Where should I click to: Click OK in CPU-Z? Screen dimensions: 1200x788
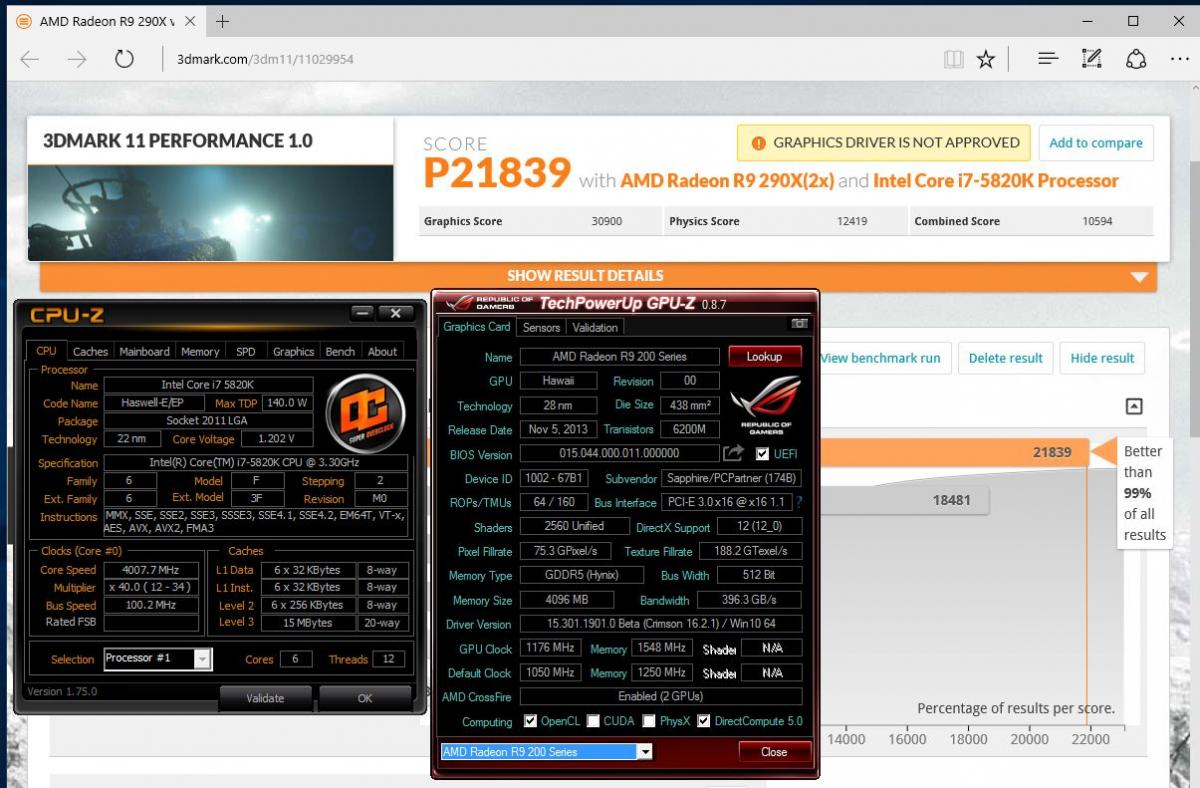(x=365, y=698)
